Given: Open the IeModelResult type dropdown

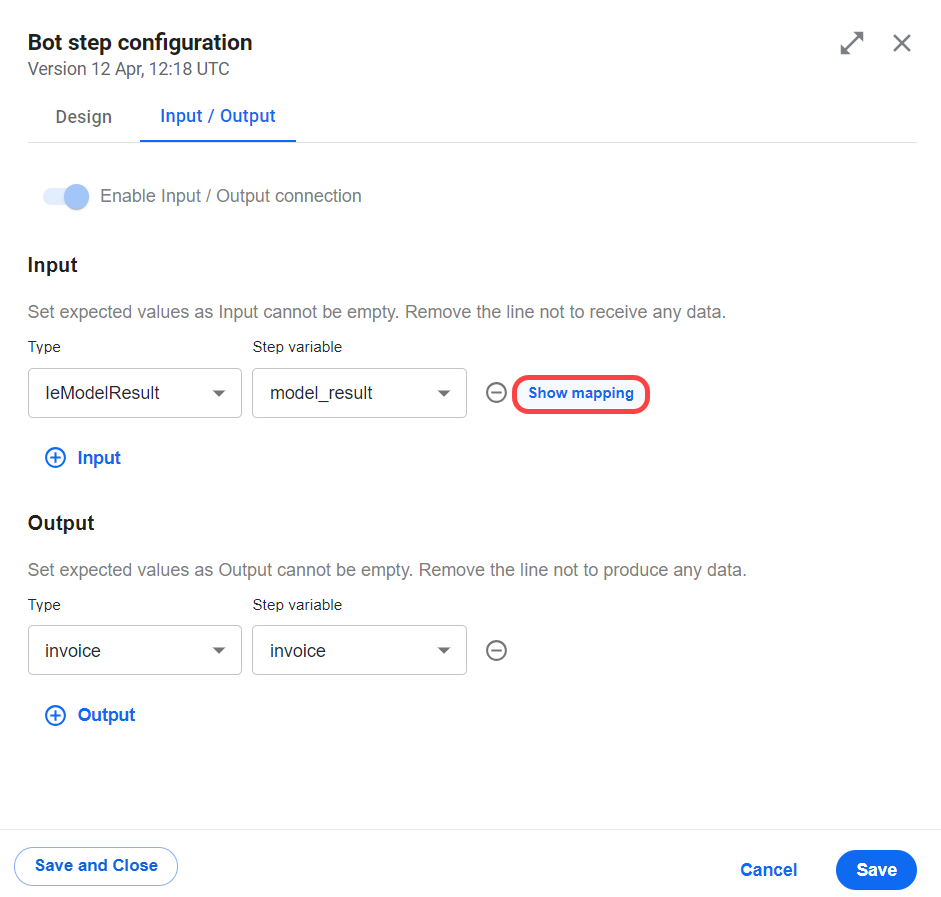Looking at the screenshot, I should click(135, 393).
